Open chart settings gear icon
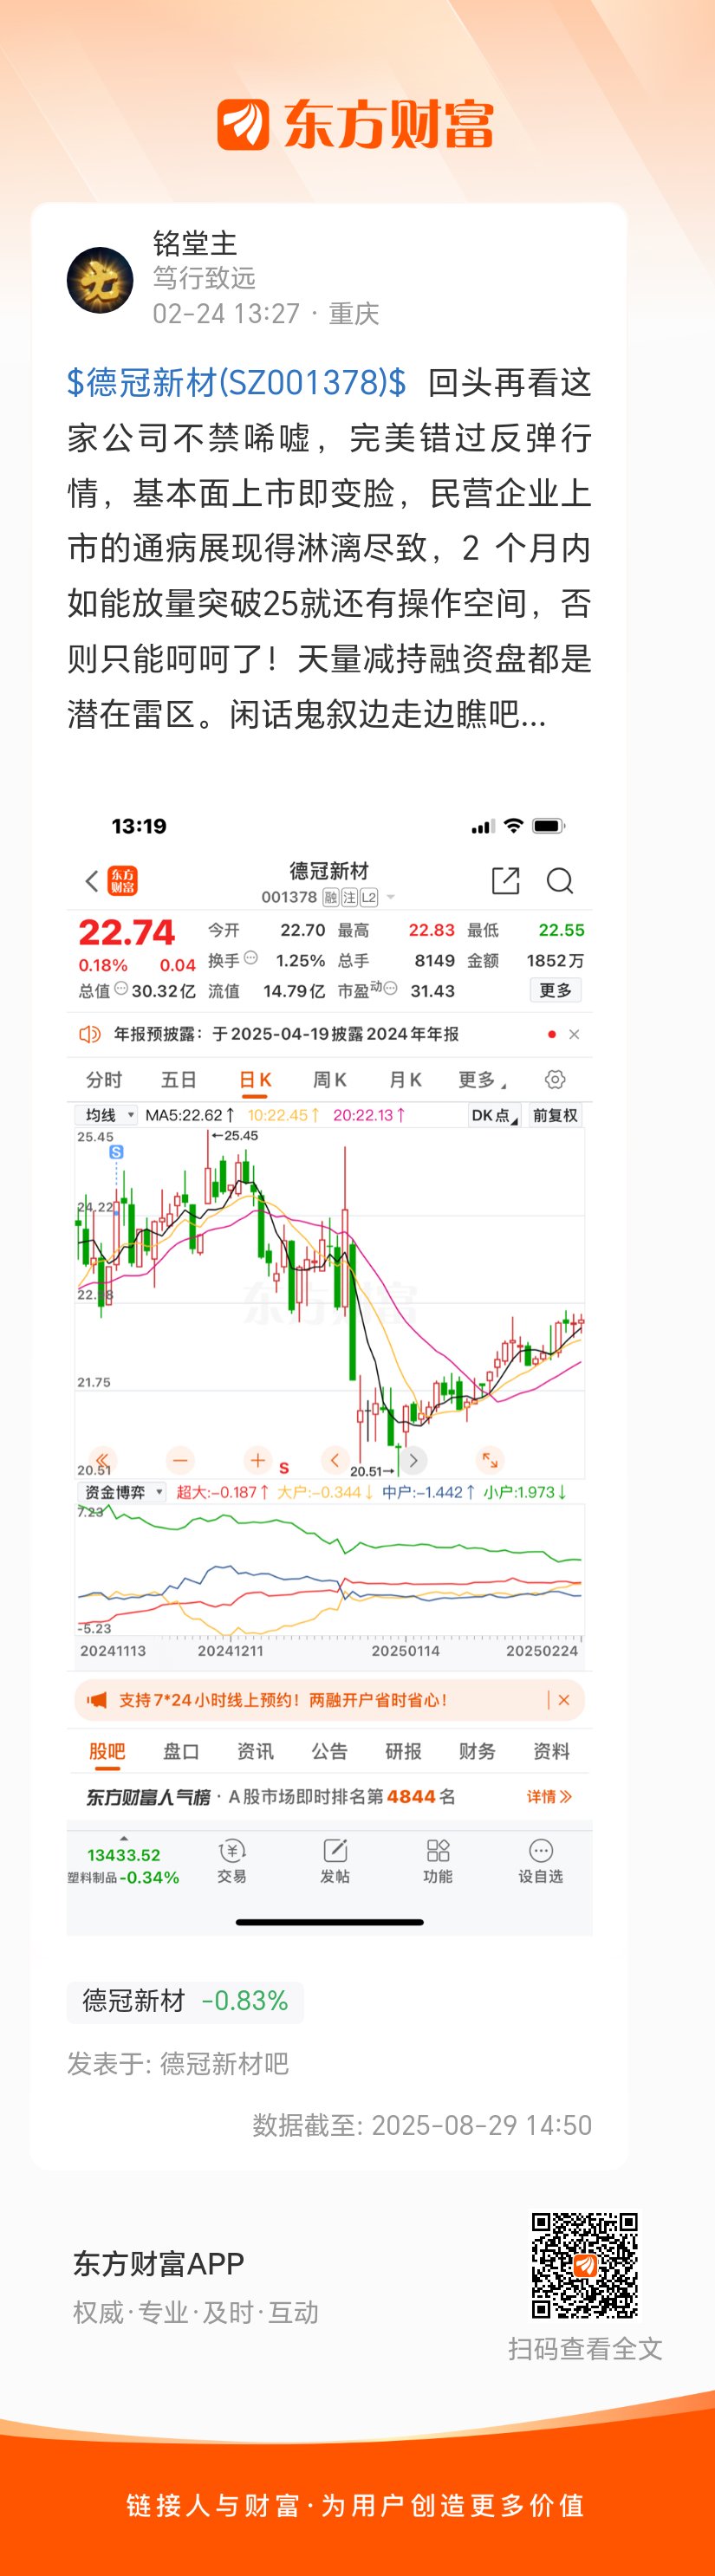715x2576 pixels. click(555, 1079)
